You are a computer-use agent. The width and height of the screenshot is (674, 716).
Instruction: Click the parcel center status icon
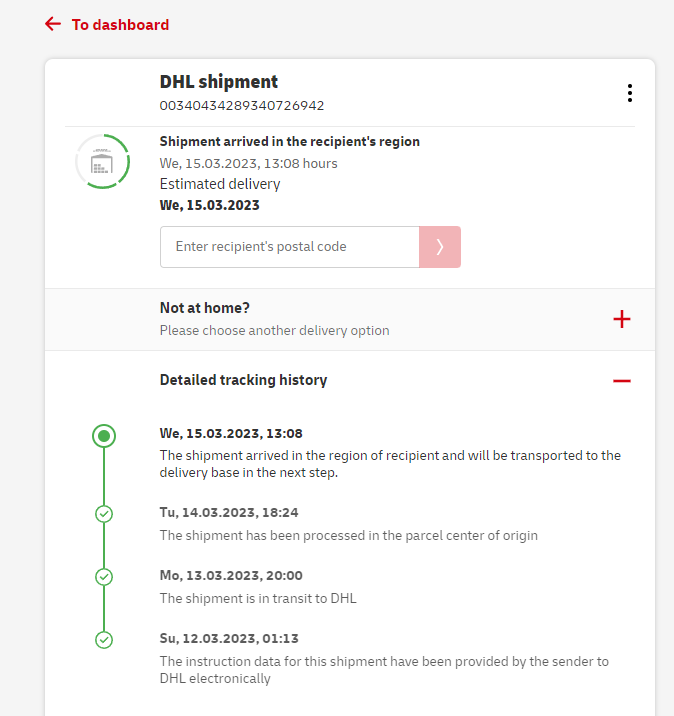(x=102, y=162)
